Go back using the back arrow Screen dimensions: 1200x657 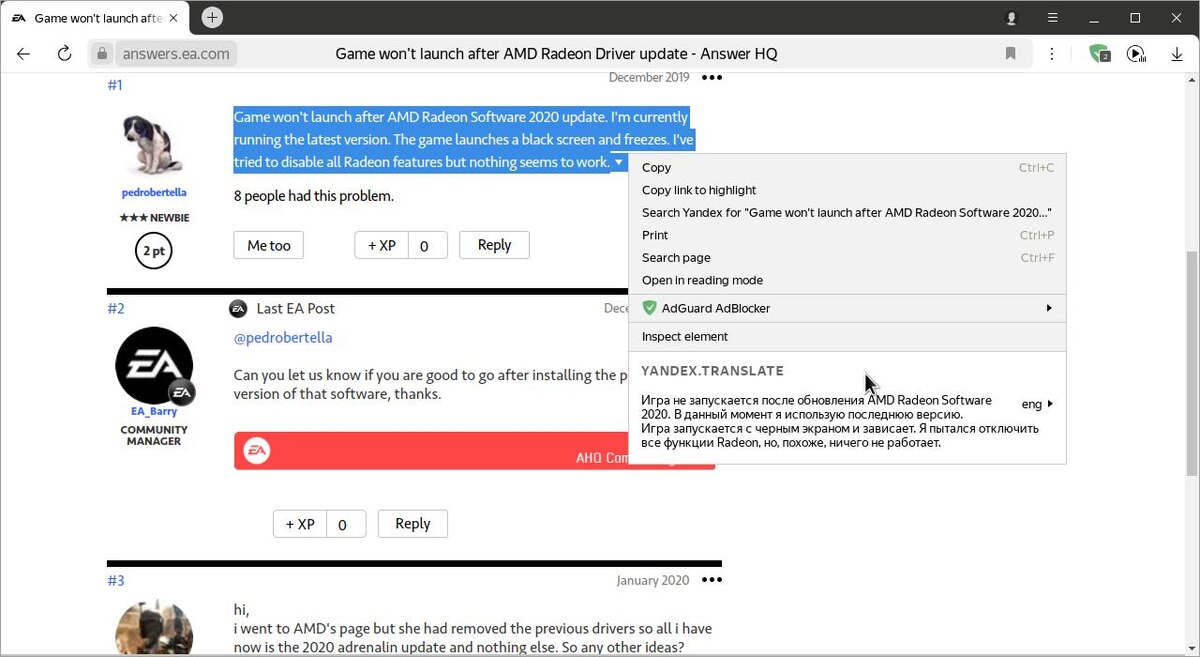tap(24, 54)
